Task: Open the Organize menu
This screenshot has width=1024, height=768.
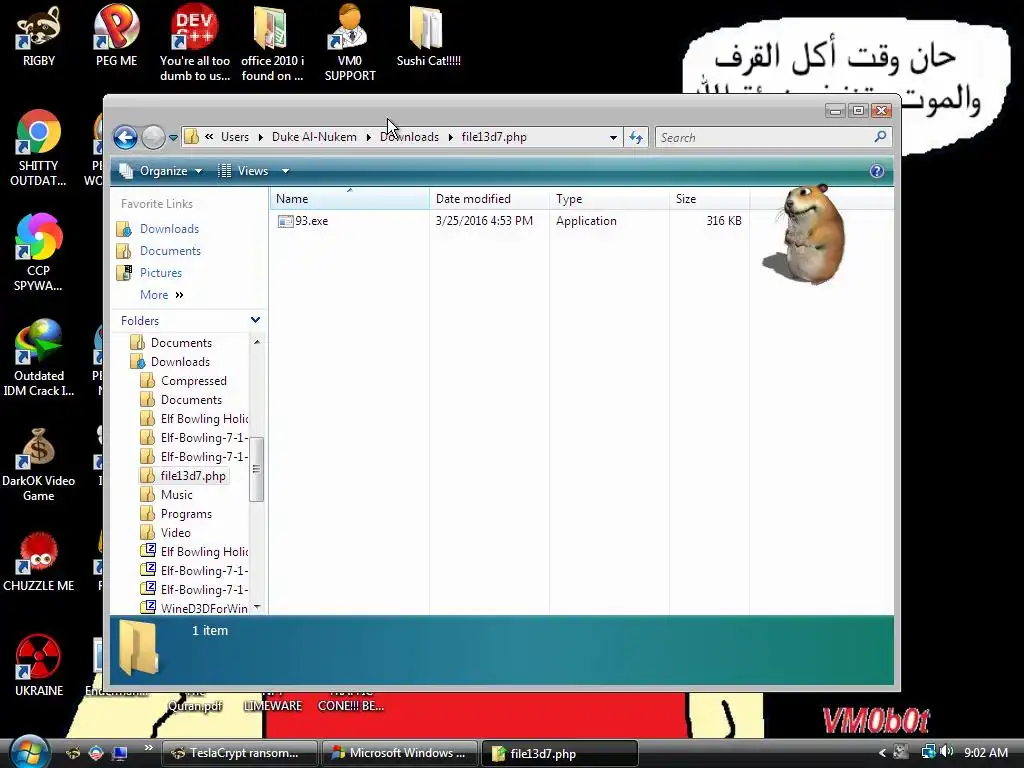Action: click(x=161, y=171)
